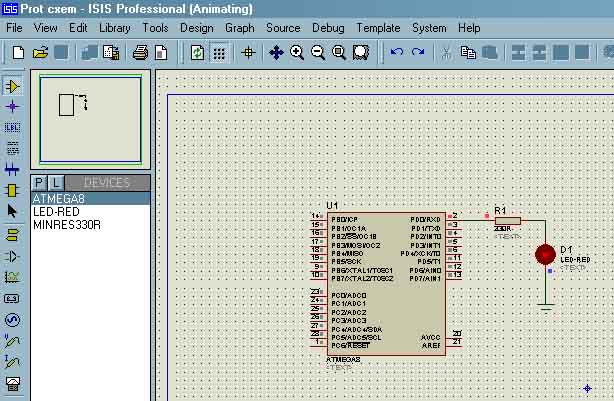Click the Redraw display icon
The width and height of the screenshot is (614, 401).
[x=197, y=52]
